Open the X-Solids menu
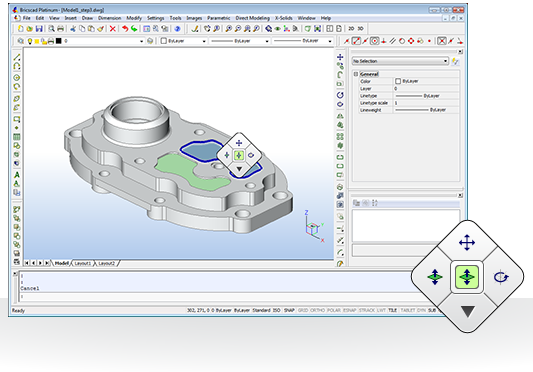Image resolution: width=533 pixels, height=372 pixels. [x=283, y=18]
